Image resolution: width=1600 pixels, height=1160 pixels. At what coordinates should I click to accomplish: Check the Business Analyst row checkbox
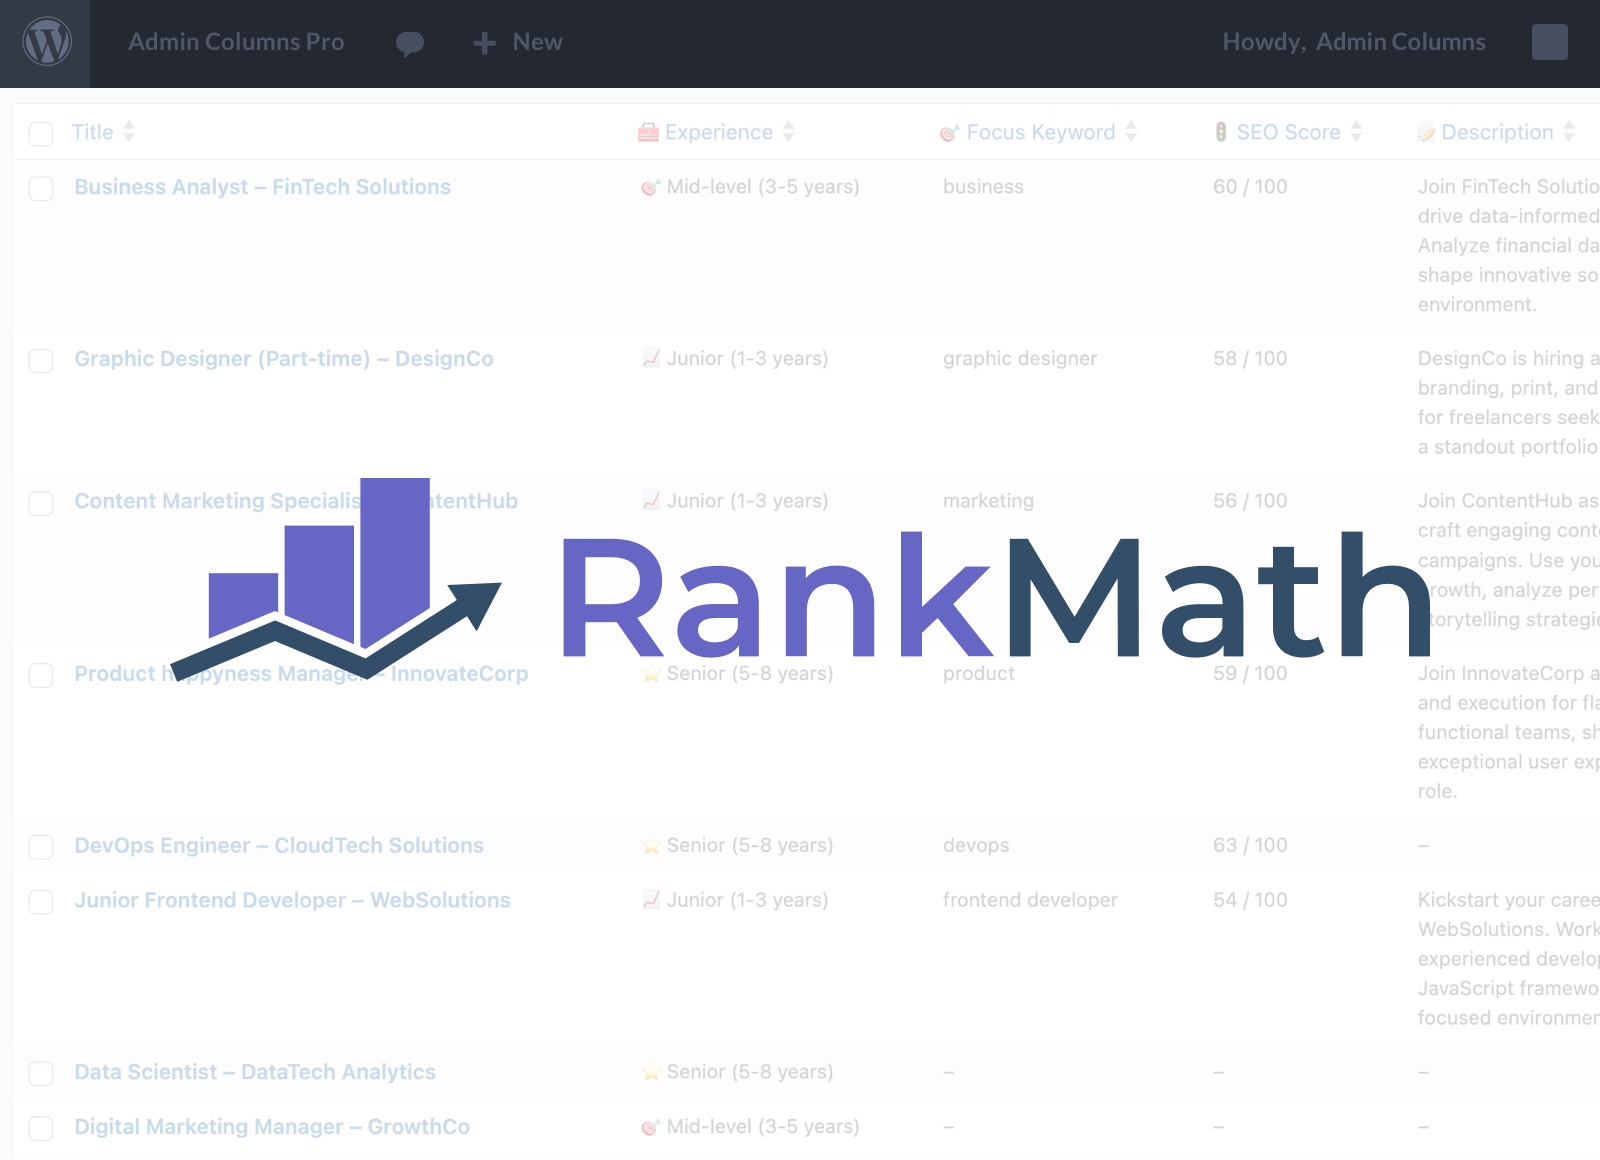coord(41,189)
